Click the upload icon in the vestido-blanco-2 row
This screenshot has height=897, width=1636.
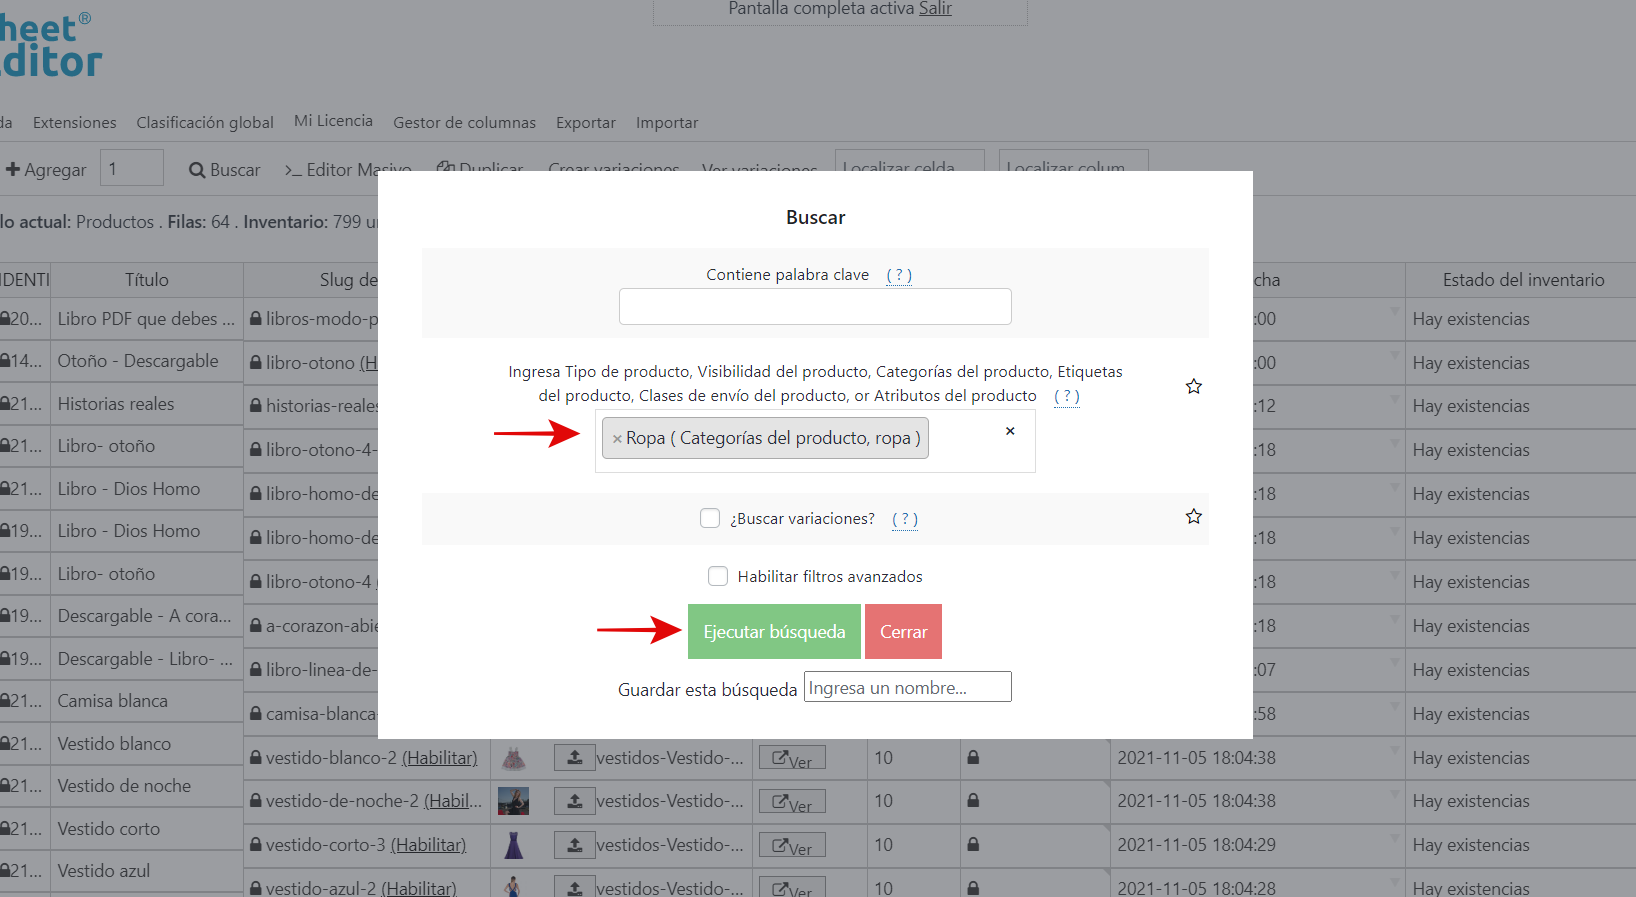[x=575, y=758]
